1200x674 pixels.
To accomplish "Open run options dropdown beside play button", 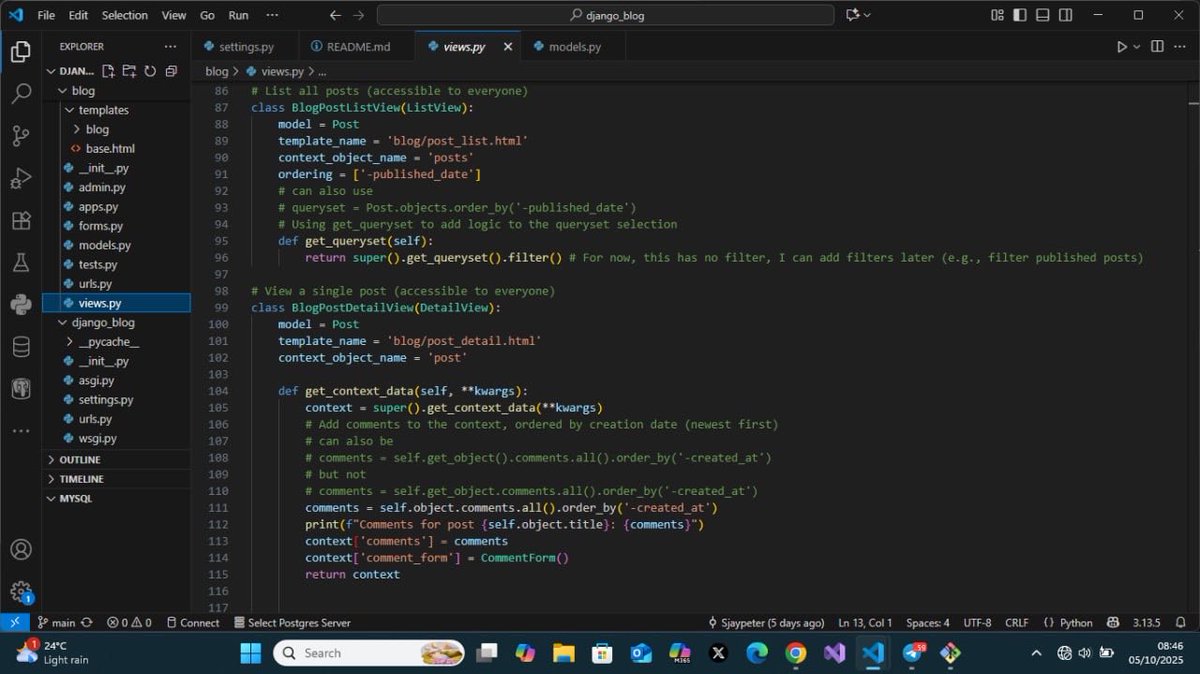I will [x=1137, y=47].
